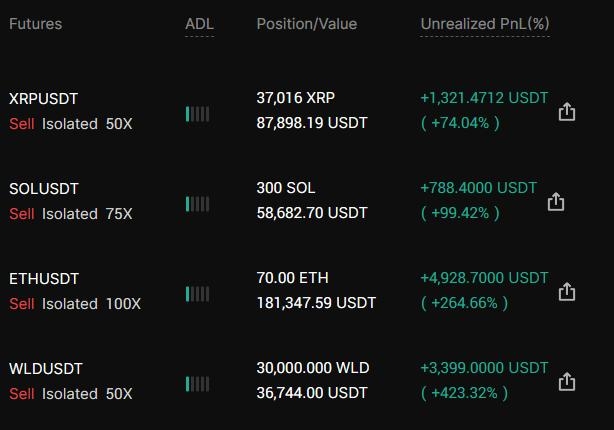Check the WLDUSDT ADL indicator bars
The height and width of the screenshot is (430, 614).
tap(198, 384)
